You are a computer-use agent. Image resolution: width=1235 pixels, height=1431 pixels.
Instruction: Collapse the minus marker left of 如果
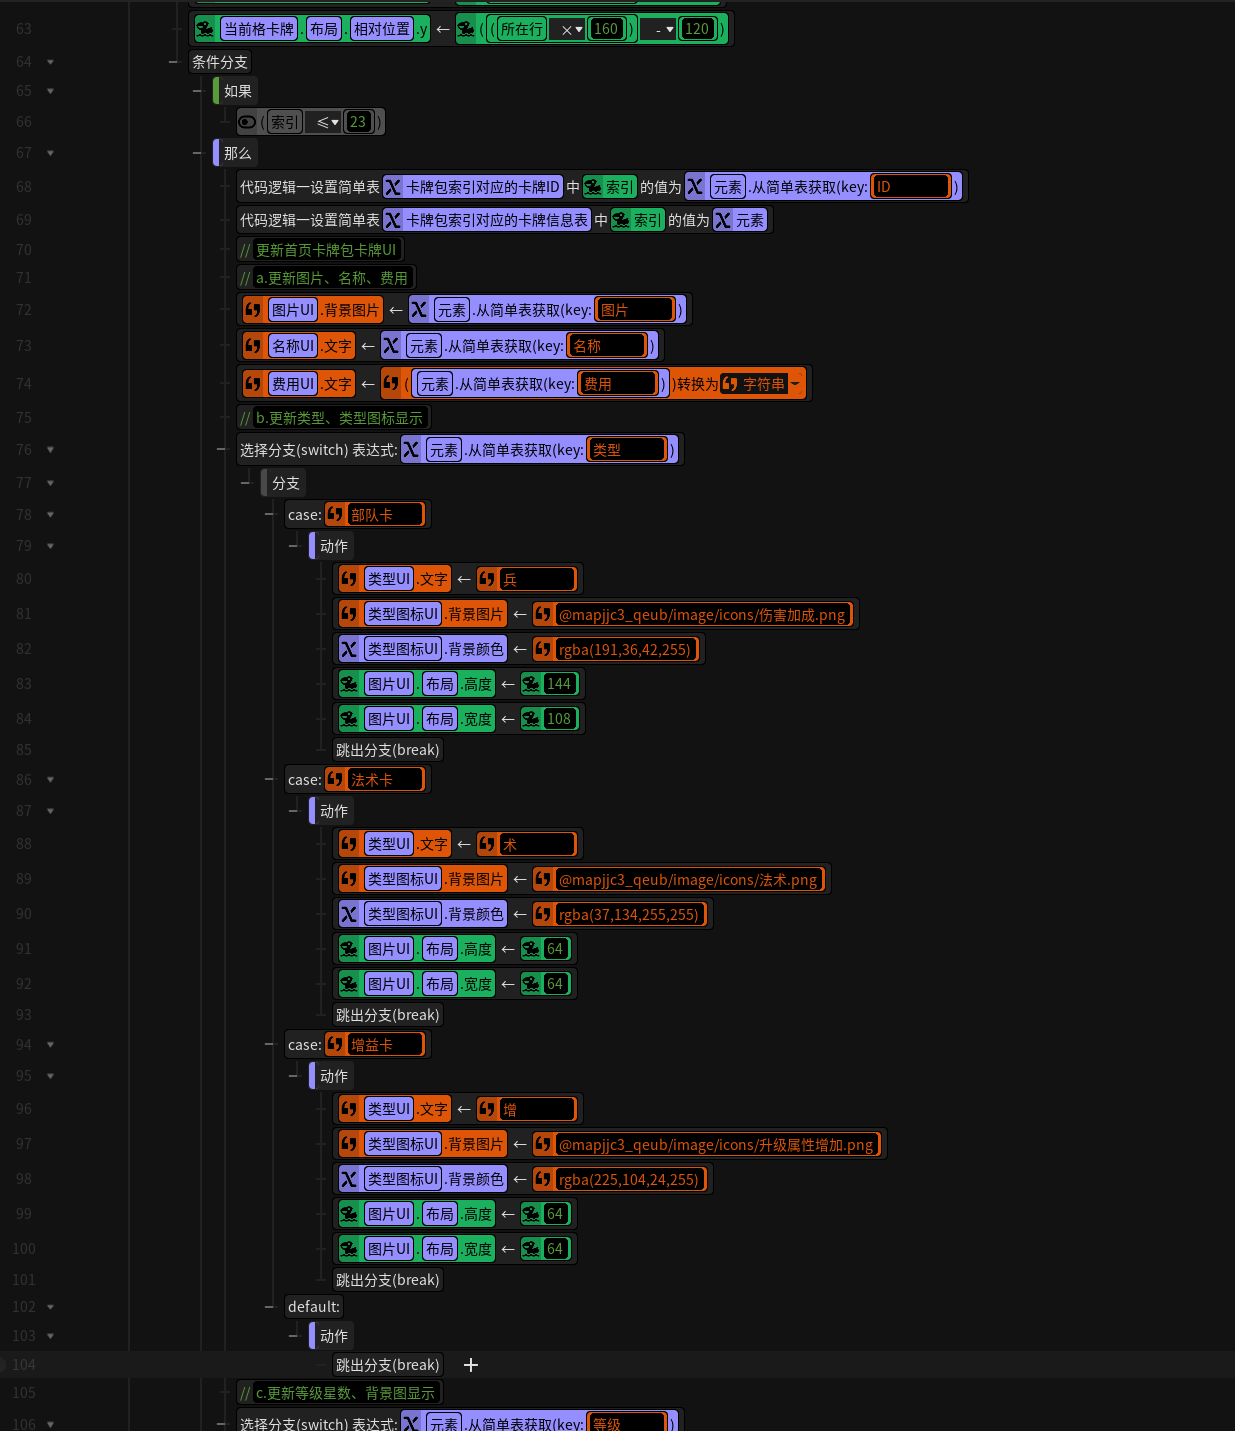[197, 91]
